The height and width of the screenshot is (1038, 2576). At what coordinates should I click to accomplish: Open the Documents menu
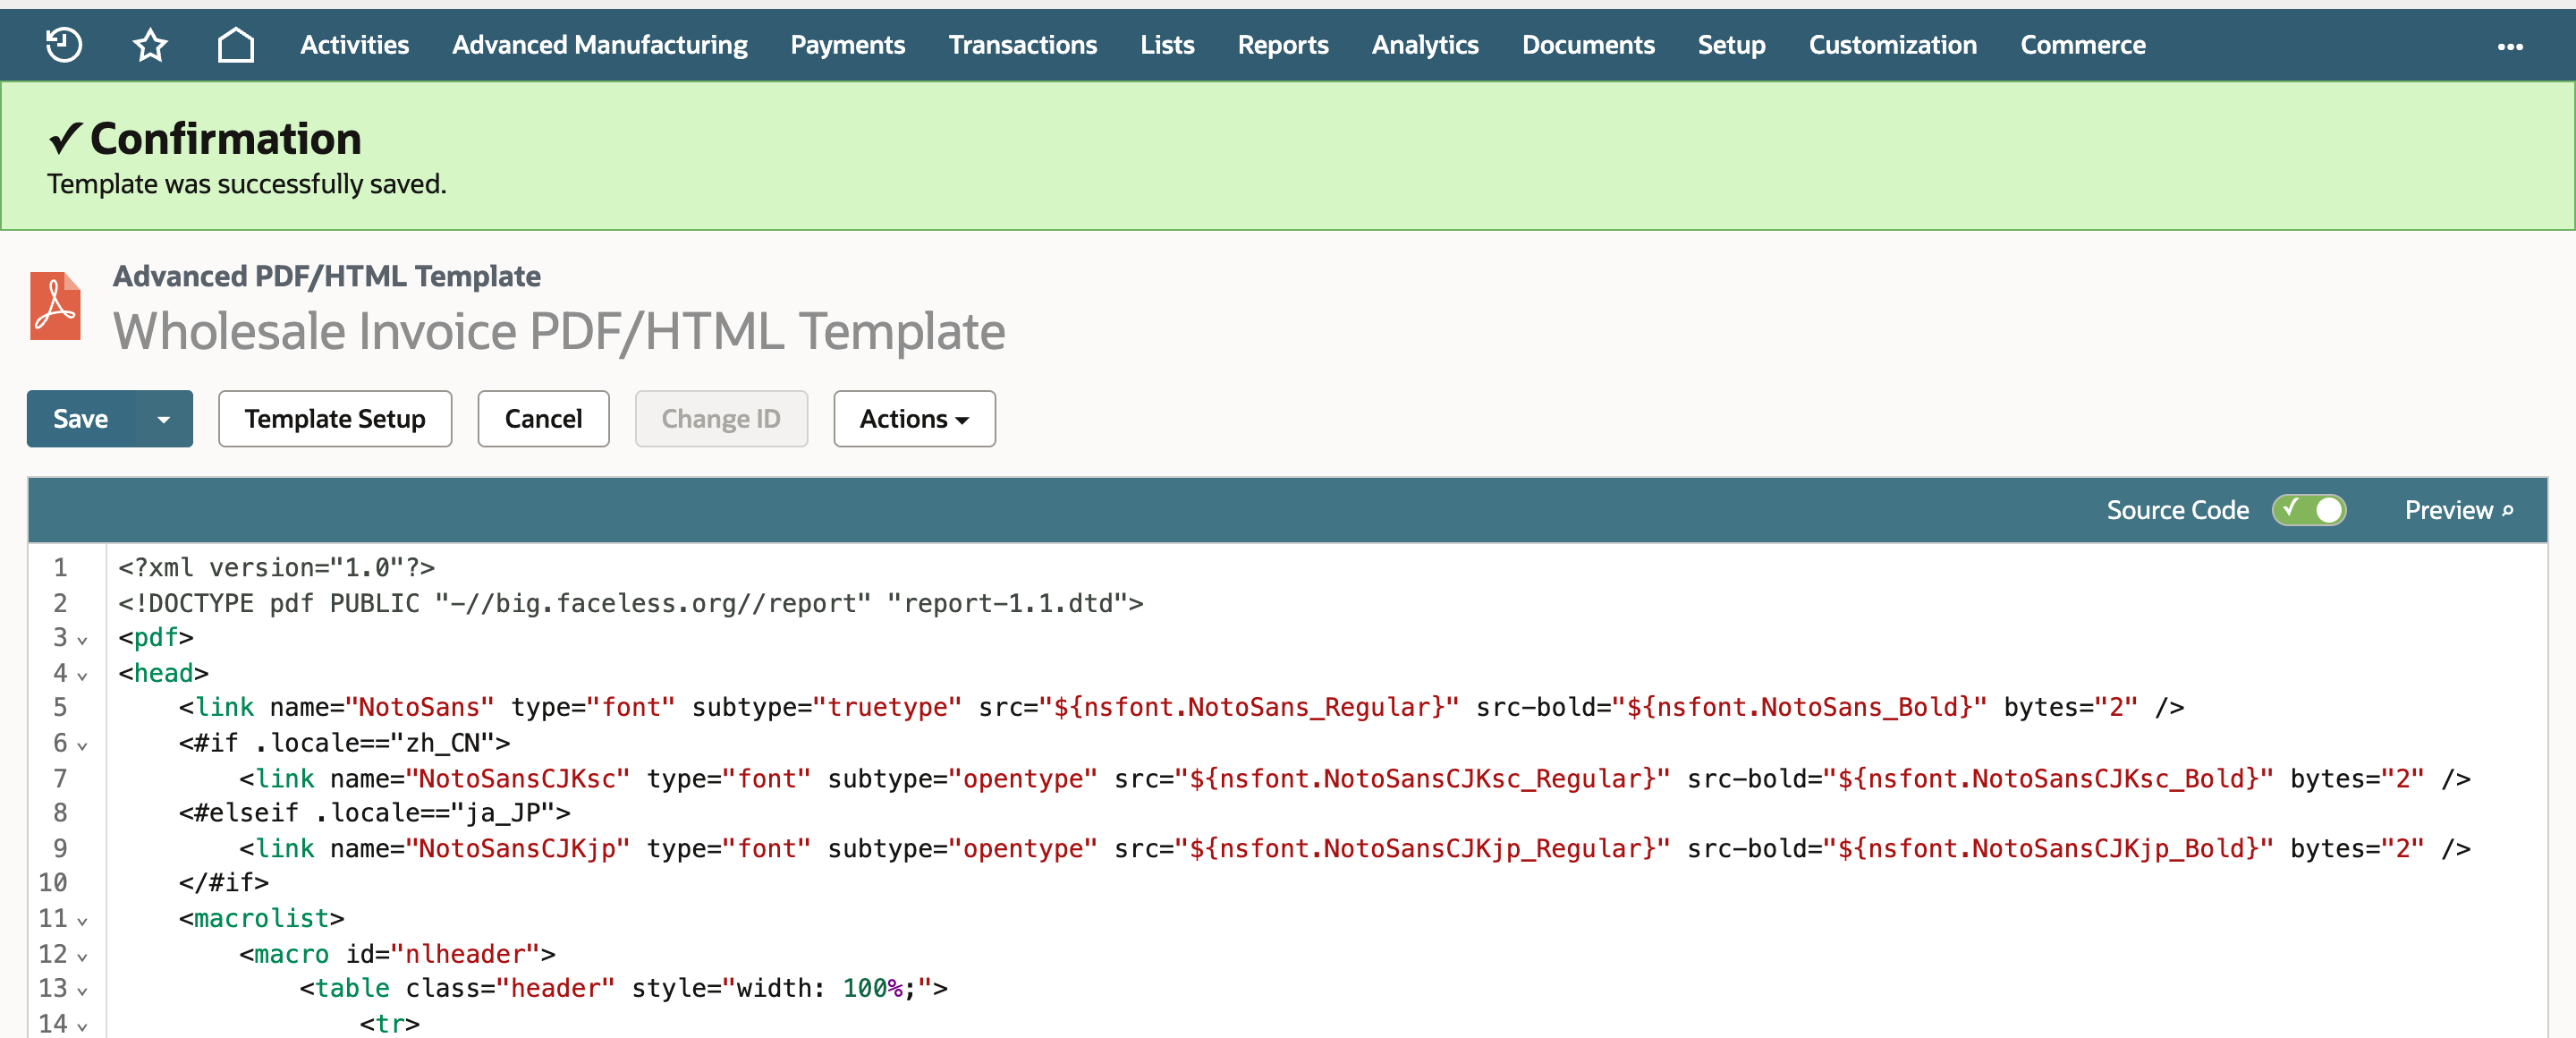coord(1588,45)
